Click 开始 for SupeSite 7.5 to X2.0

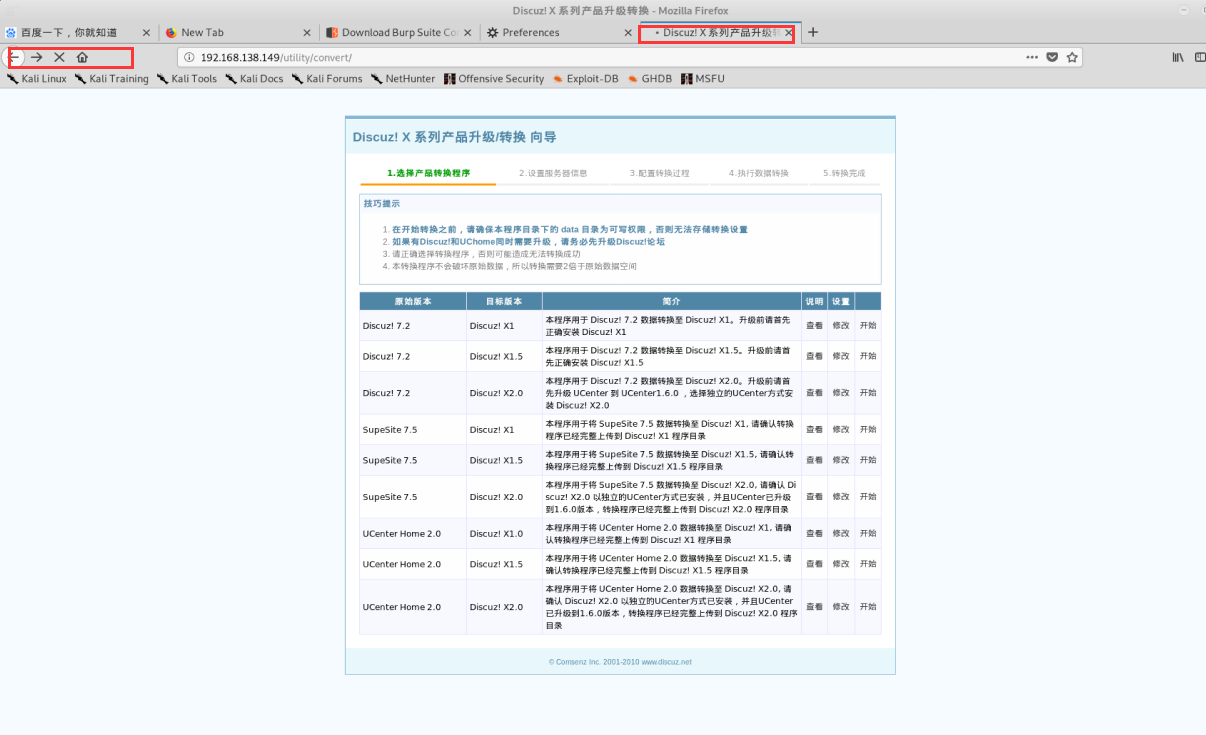pos(868,497)
